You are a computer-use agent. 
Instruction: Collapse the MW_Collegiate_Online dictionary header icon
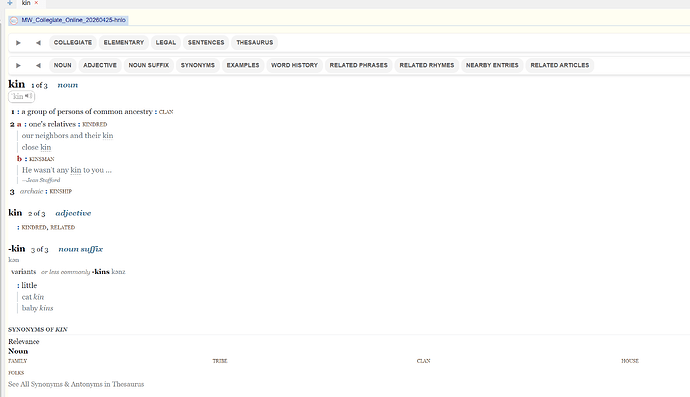pyautogui.click(x=14, y=20)
